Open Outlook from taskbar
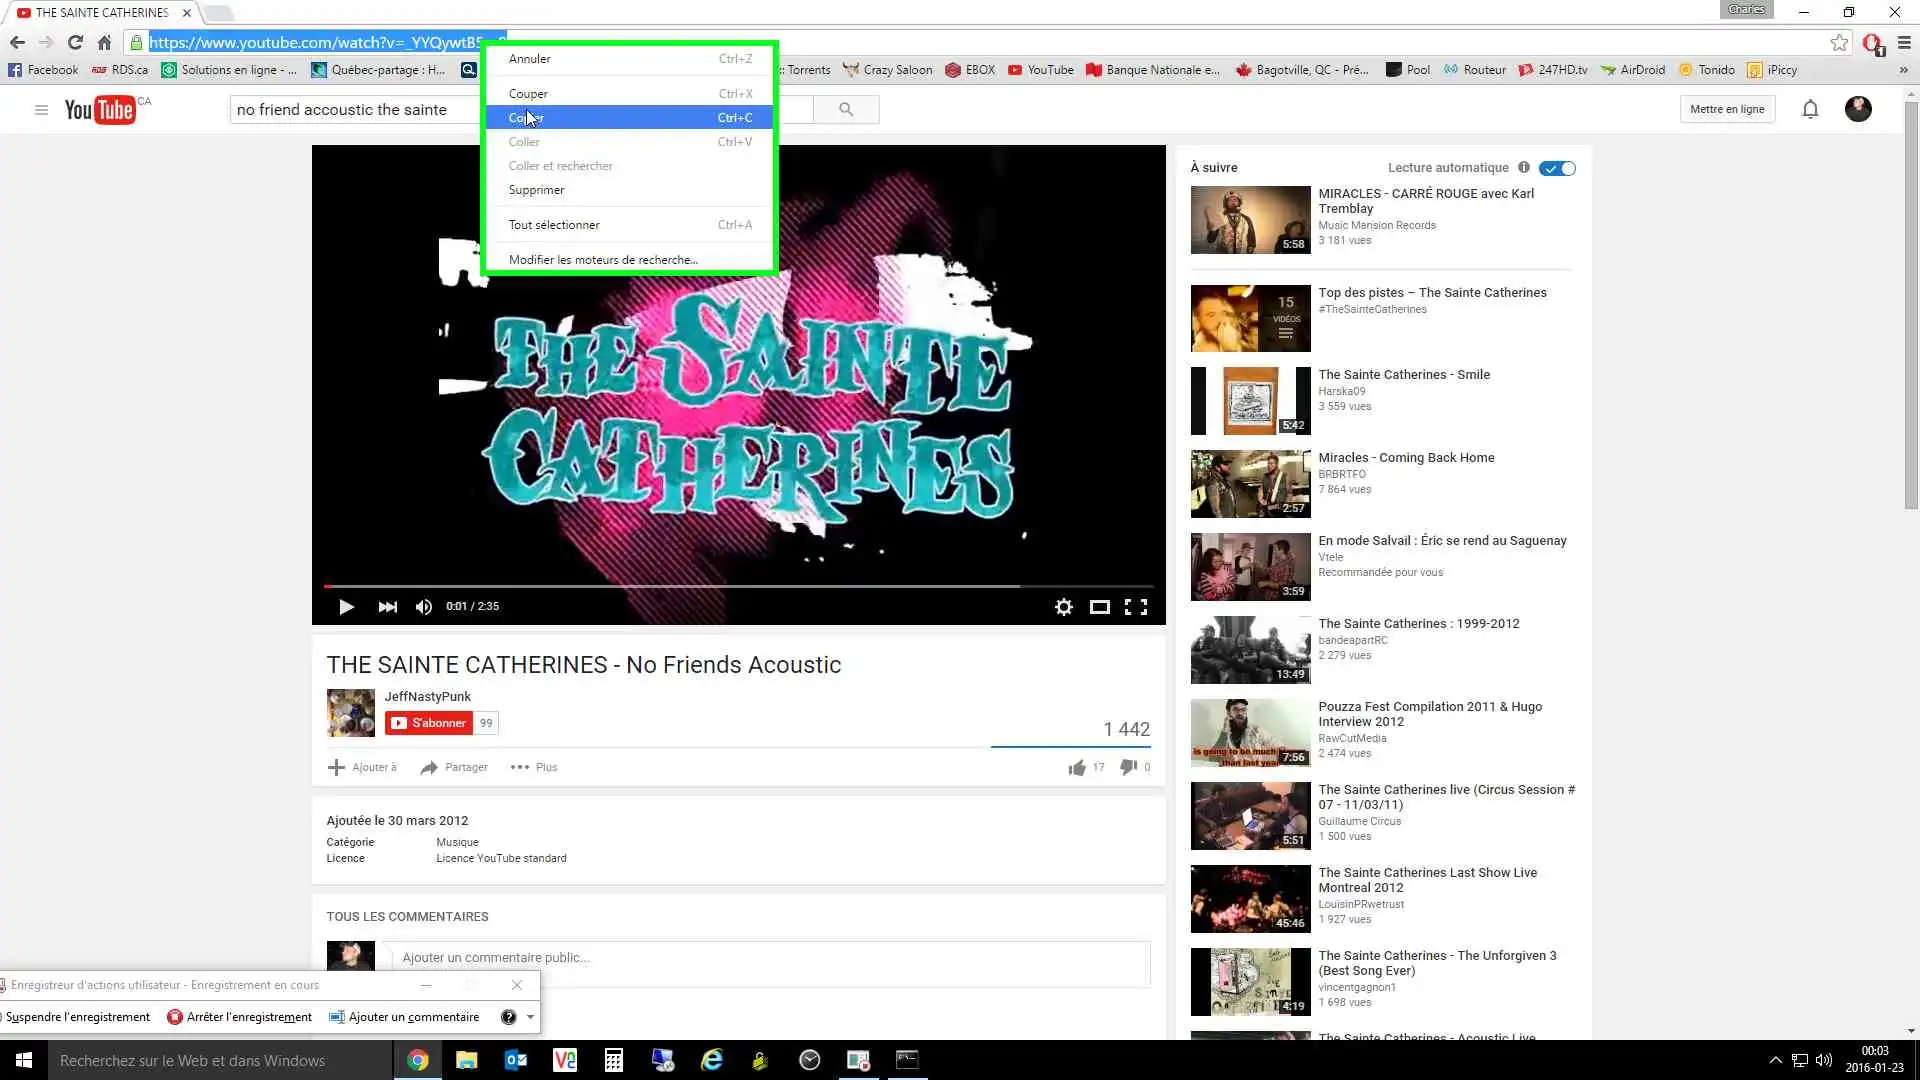Viewport: 1920px width, 1080px height. click(x=516, y=1060)
